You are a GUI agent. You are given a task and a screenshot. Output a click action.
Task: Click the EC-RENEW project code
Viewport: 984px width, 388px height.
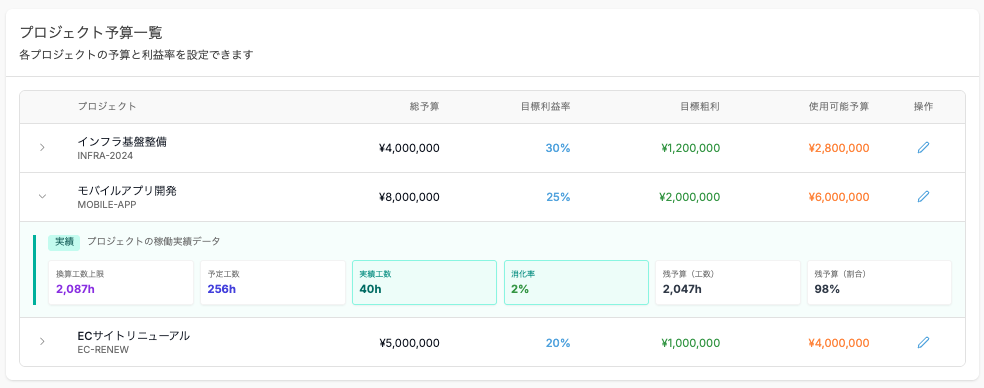104,350
